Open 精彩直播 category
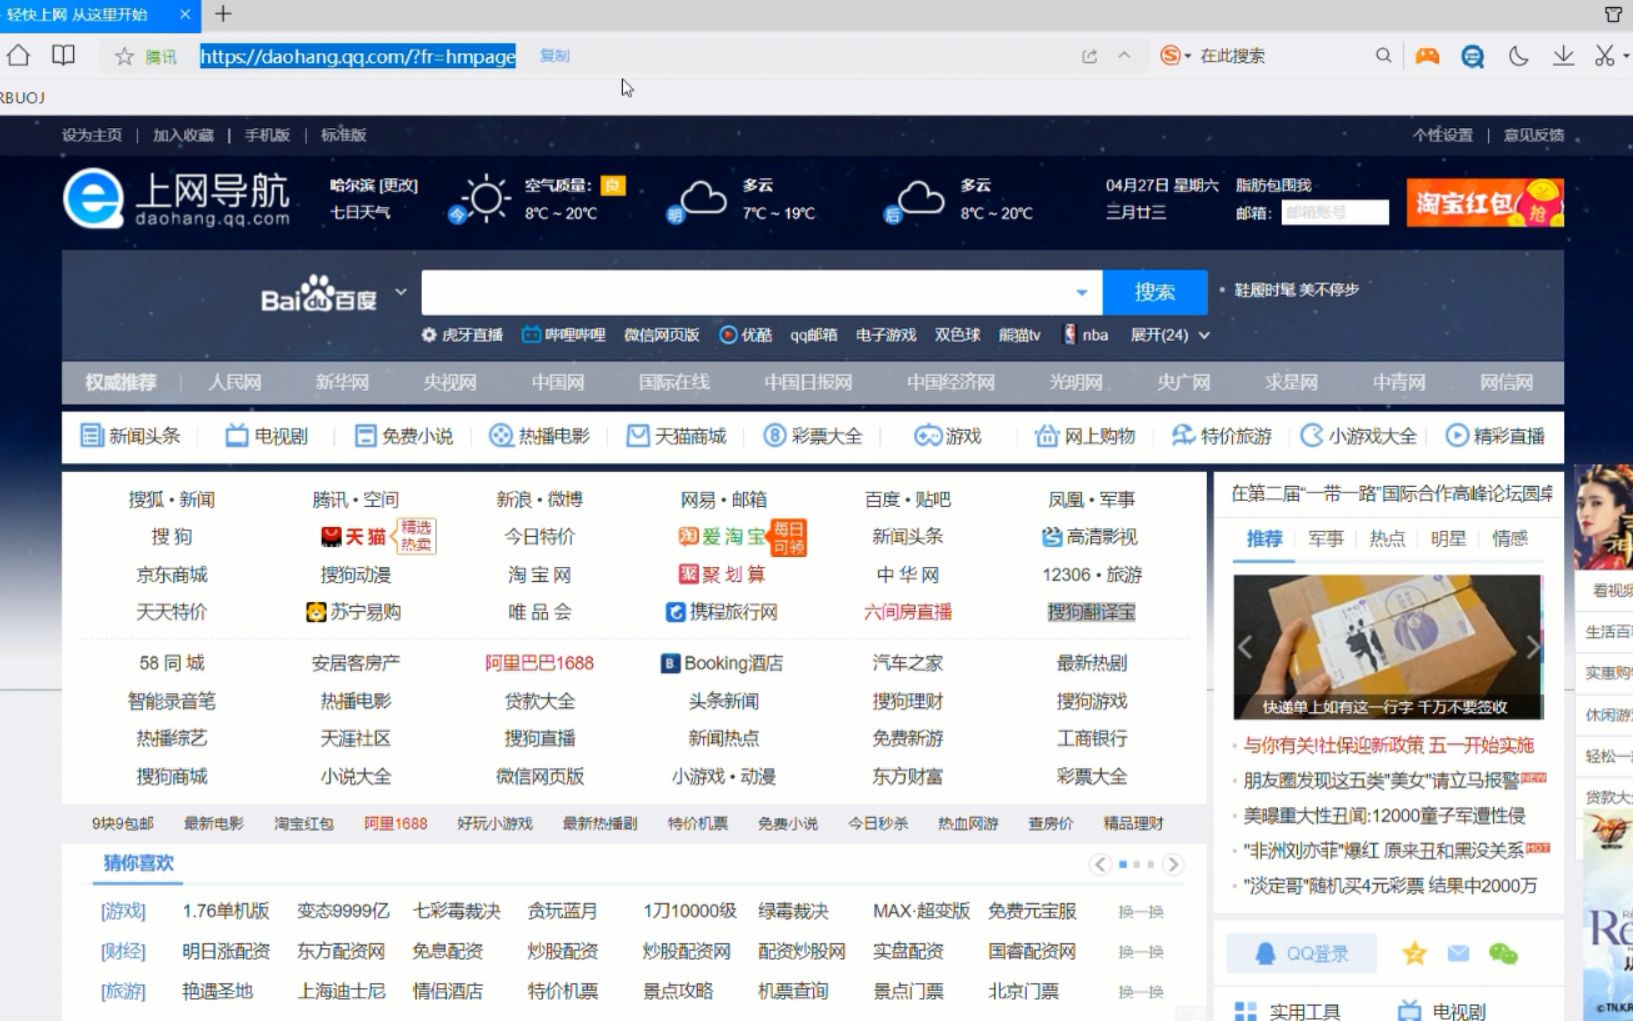1633x1021 pixels. click(x=1496, y=436)
